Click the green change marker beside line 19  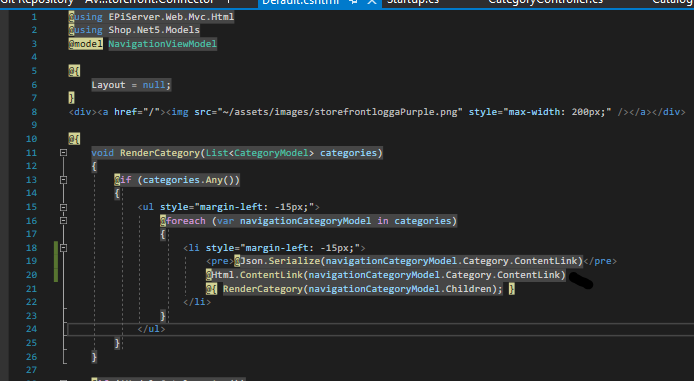point(56,261)
